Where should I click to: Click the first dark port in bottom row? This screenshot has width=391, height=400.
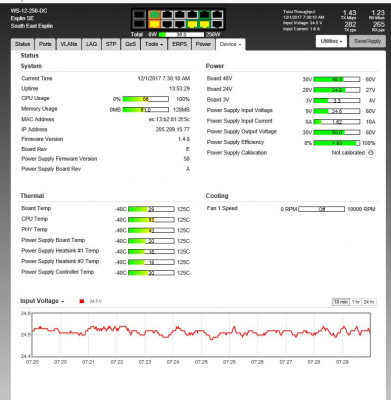click(139, 24)
